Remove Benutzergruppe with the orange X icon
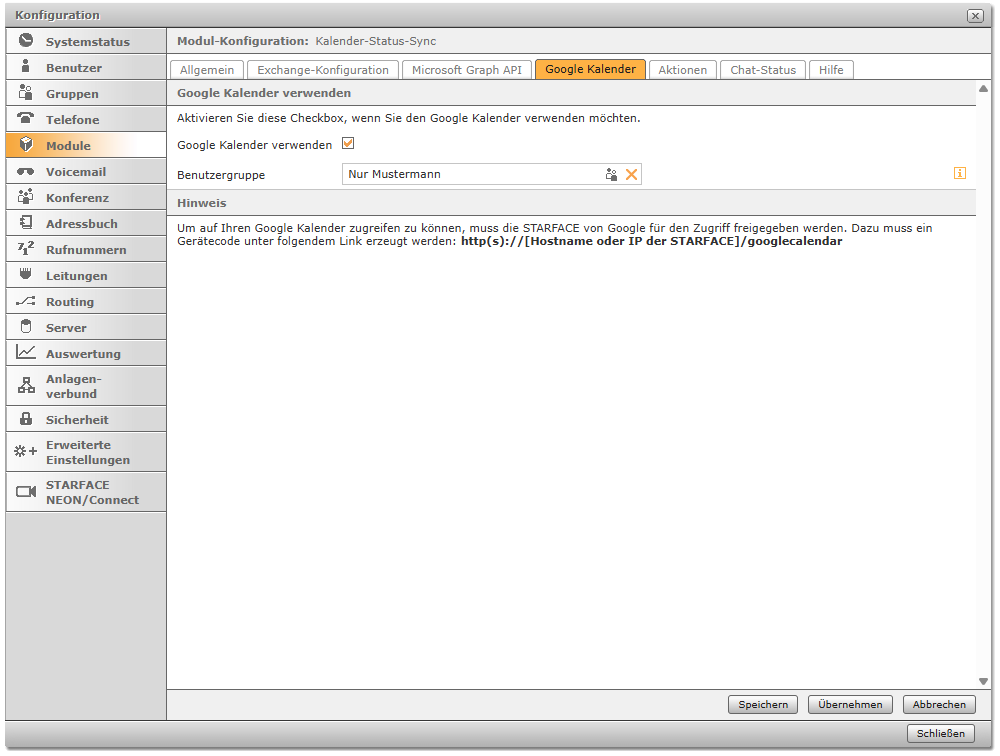The width and height of the screenshot is (1000, 756). [631, 174]
